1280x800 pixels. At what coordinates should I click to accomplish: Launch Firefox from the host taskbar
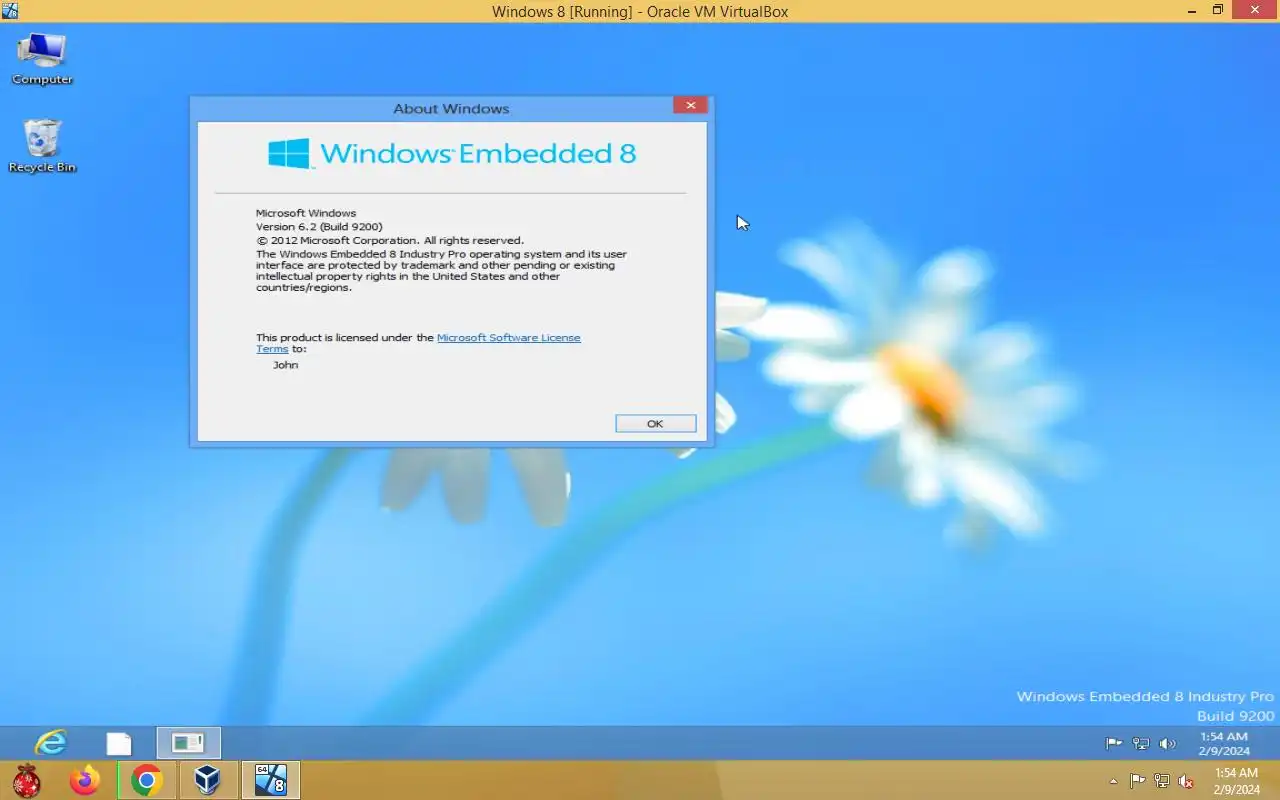point(85,780)
